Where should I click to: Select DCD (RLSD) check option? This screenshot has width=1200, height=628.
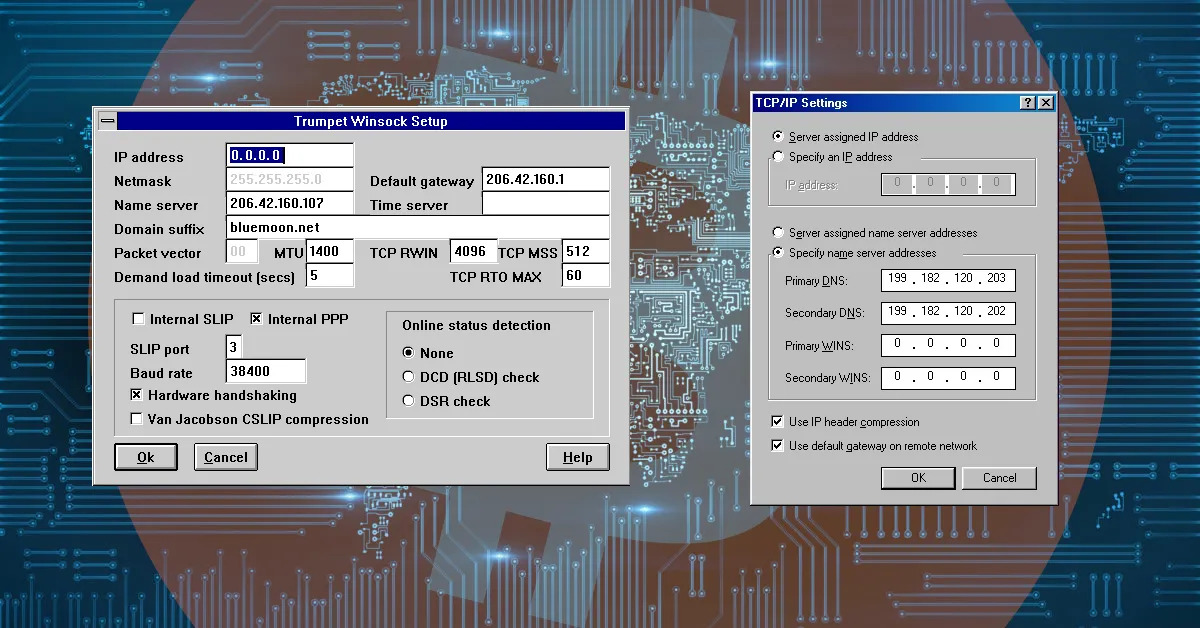coord(408,377)
